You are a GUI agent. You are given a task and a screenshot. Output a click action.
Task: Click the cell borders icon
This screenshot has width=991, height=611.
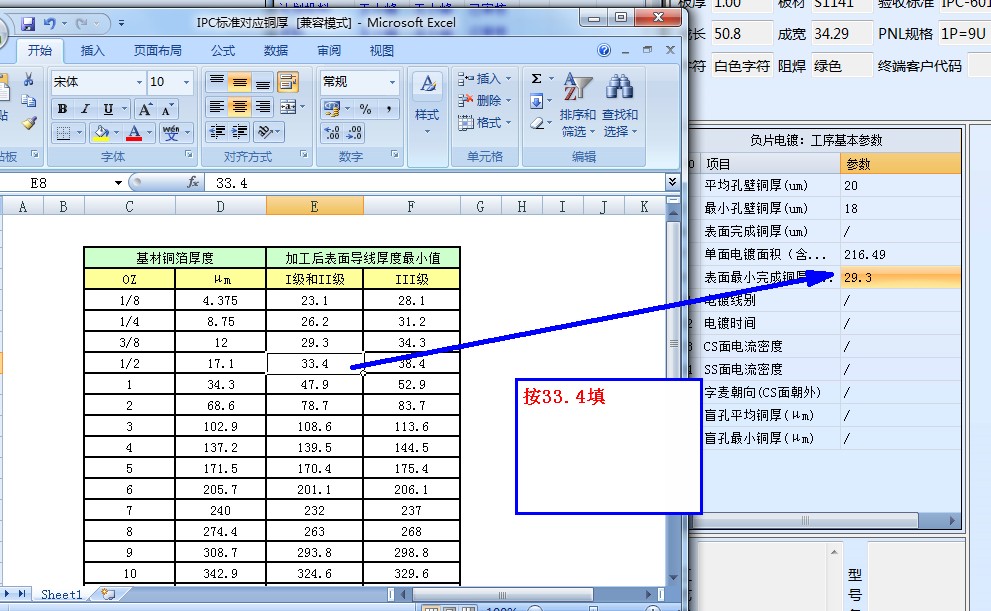(x=63, y=133)
